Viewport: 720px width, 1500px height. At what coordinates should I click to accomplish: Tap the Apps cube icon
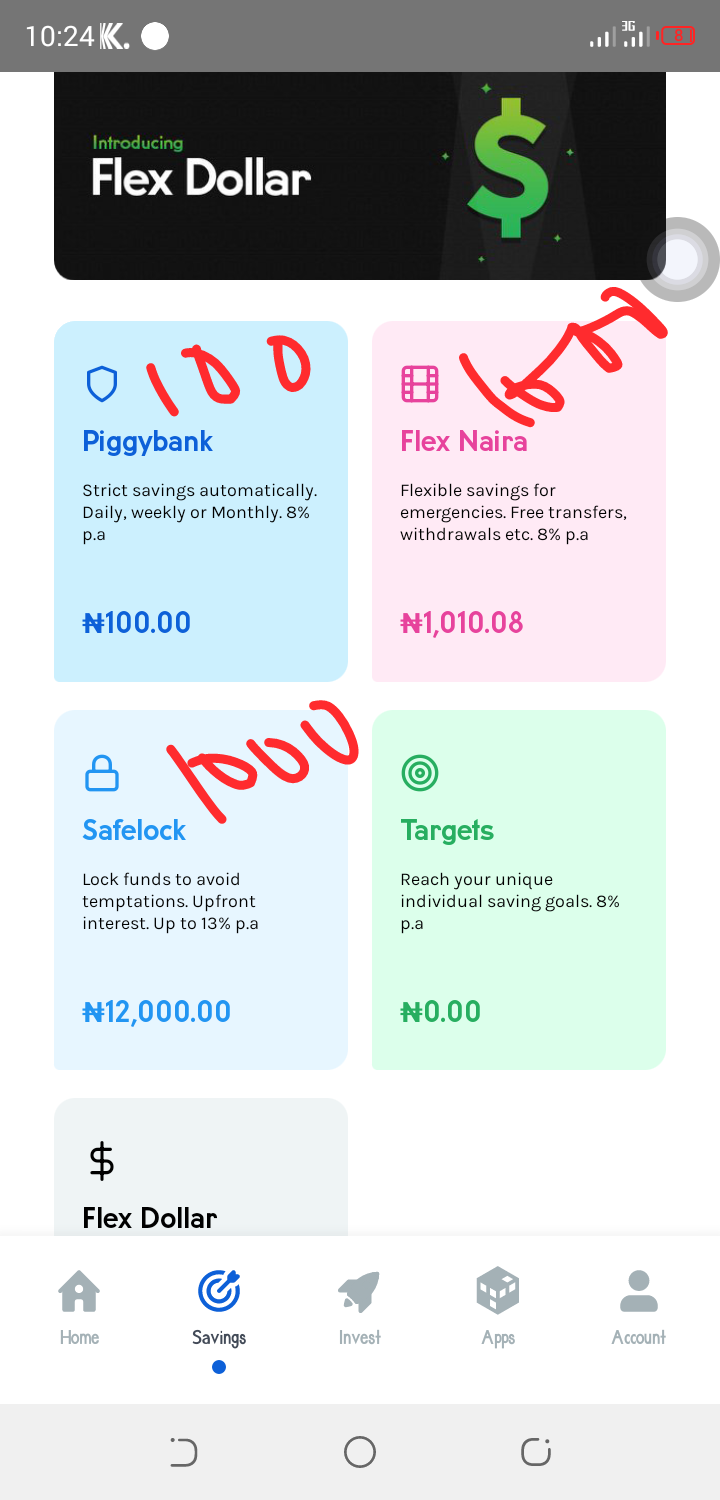coord(498,1291)
